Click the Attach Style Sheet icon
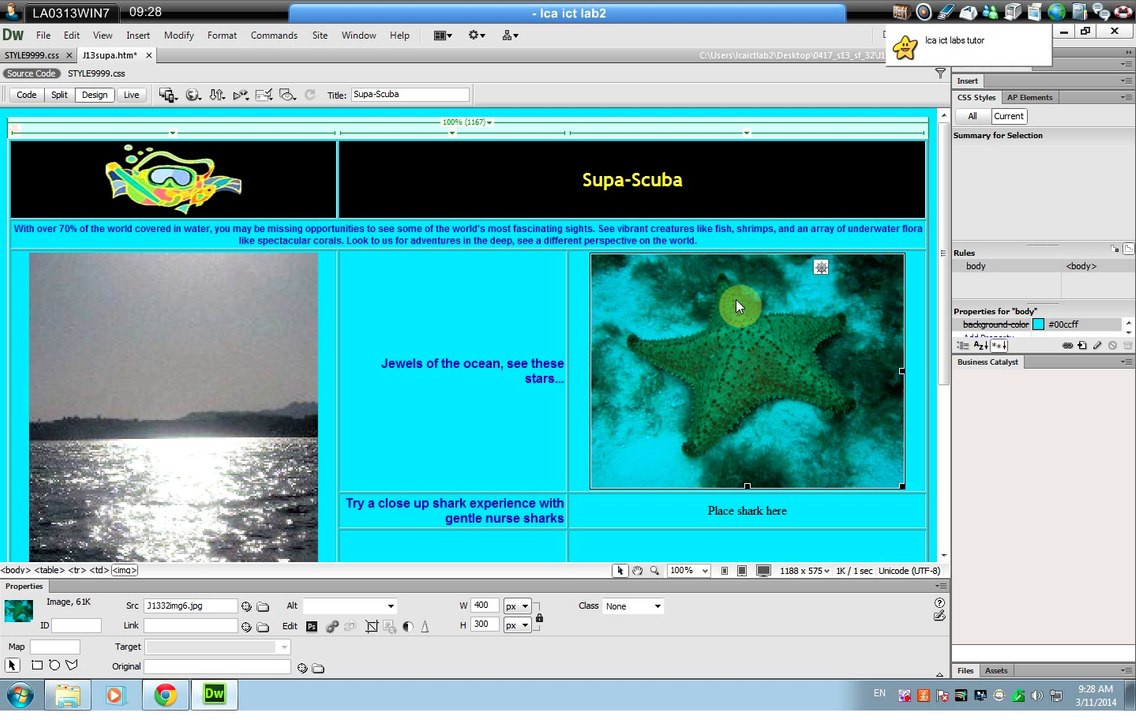1136x720 pixels. pos(1068,345)
